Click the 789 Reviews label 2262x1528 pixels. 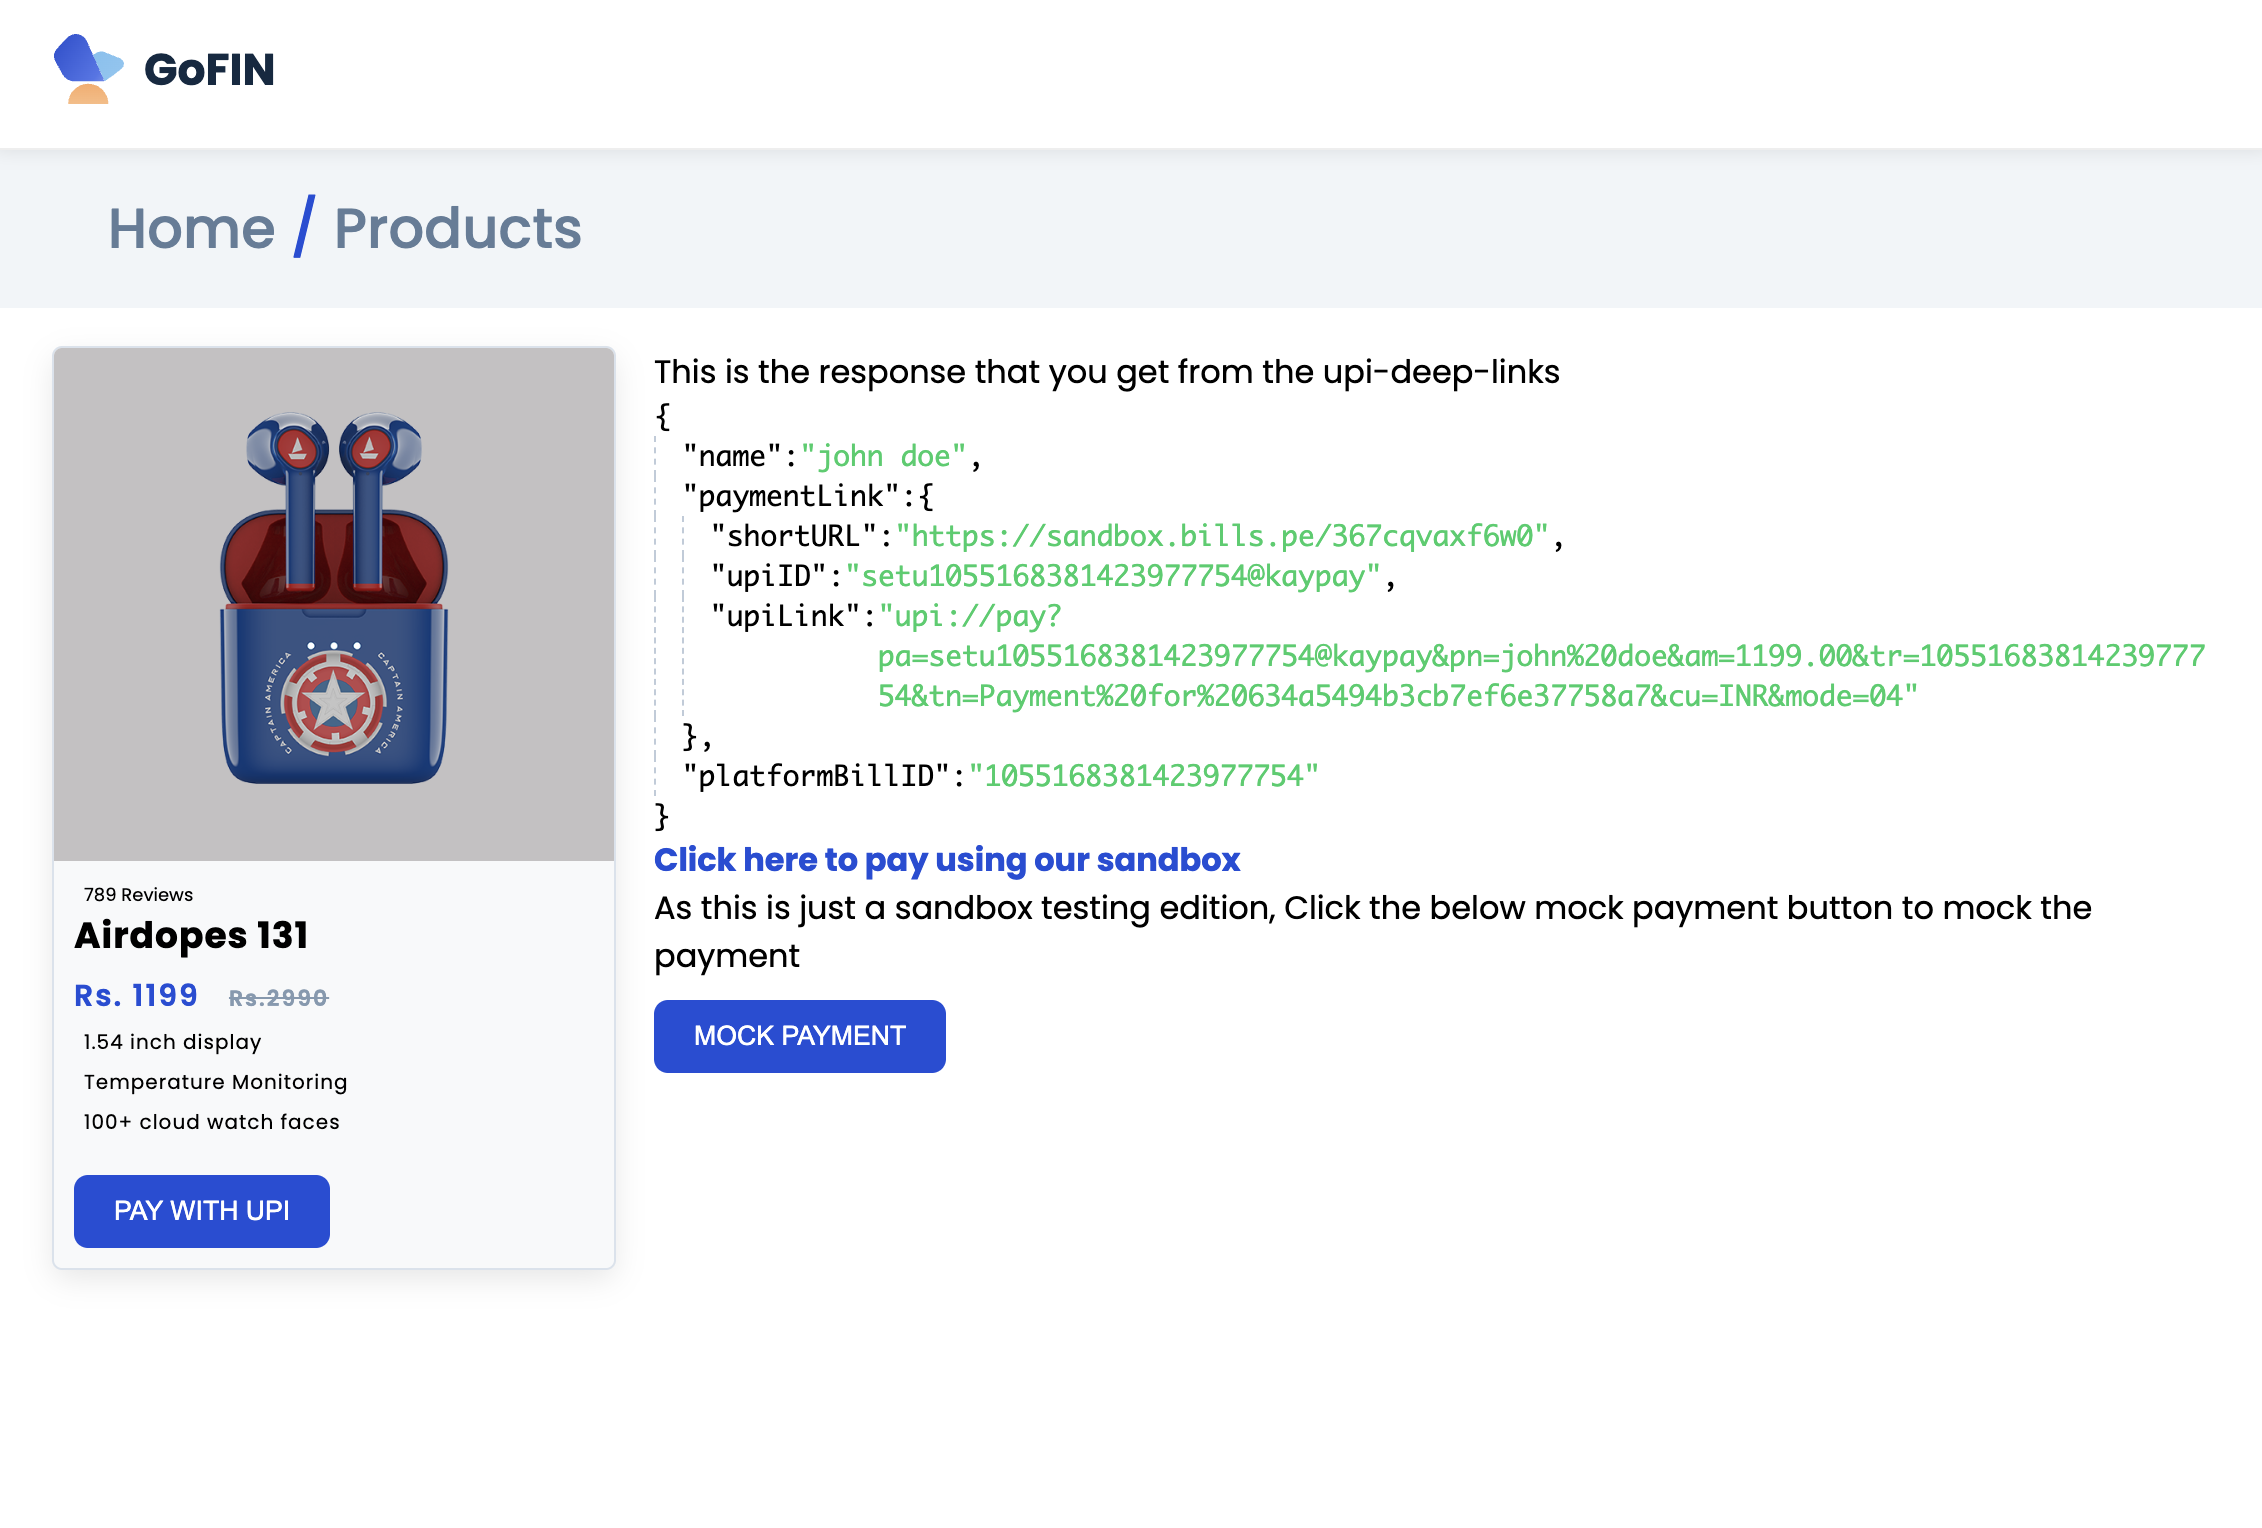138,895
